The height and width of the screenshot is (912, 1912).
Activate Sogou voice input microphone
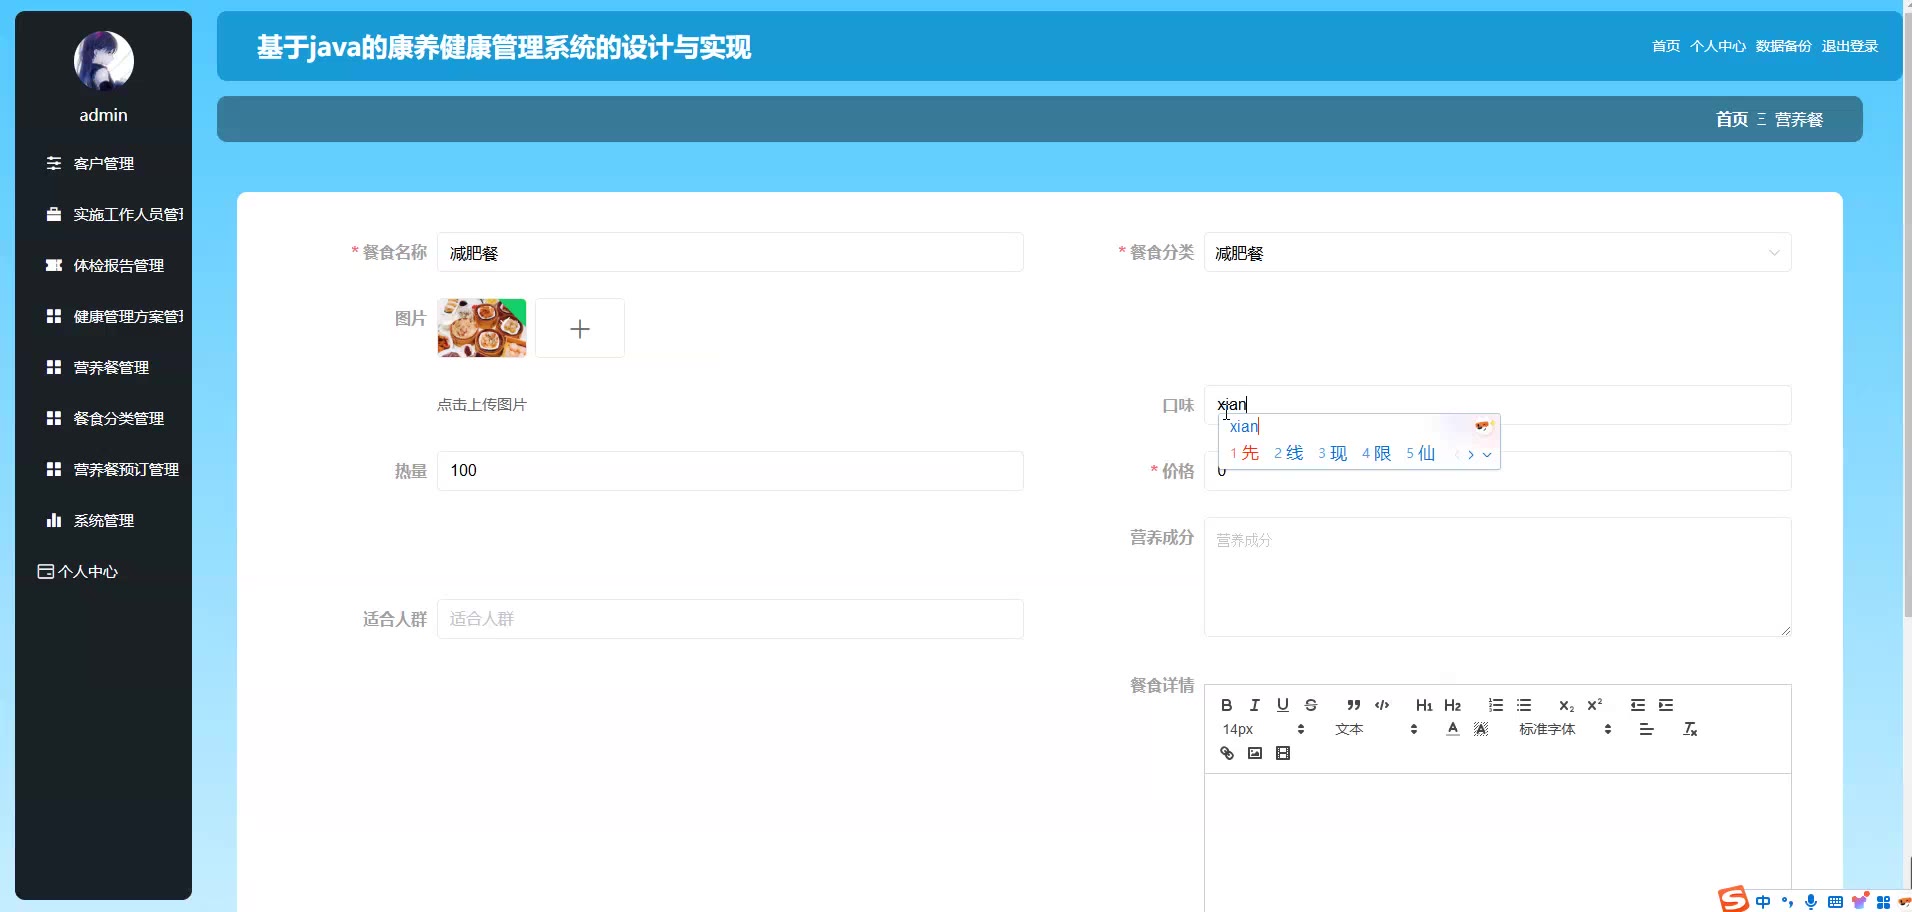(x=1811, y=901)
